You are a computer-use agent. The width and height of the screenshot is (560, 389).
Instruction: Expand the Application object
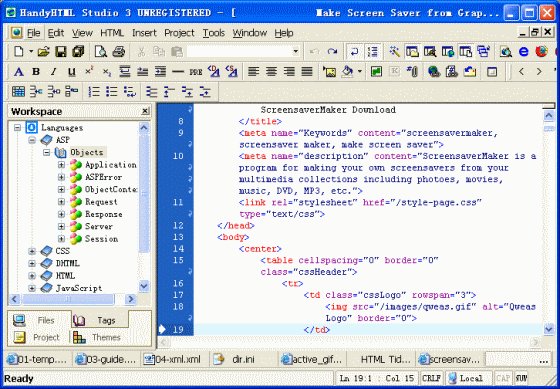61,165
